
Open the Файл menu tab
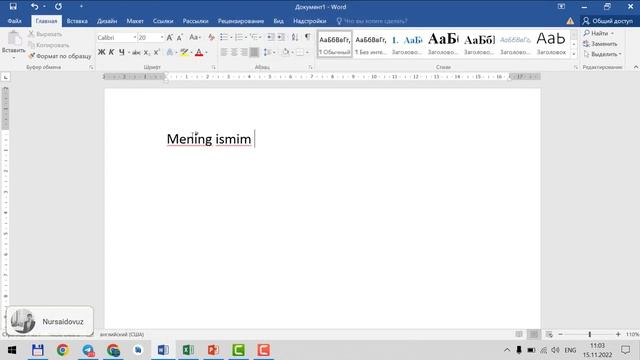[14, 21]
